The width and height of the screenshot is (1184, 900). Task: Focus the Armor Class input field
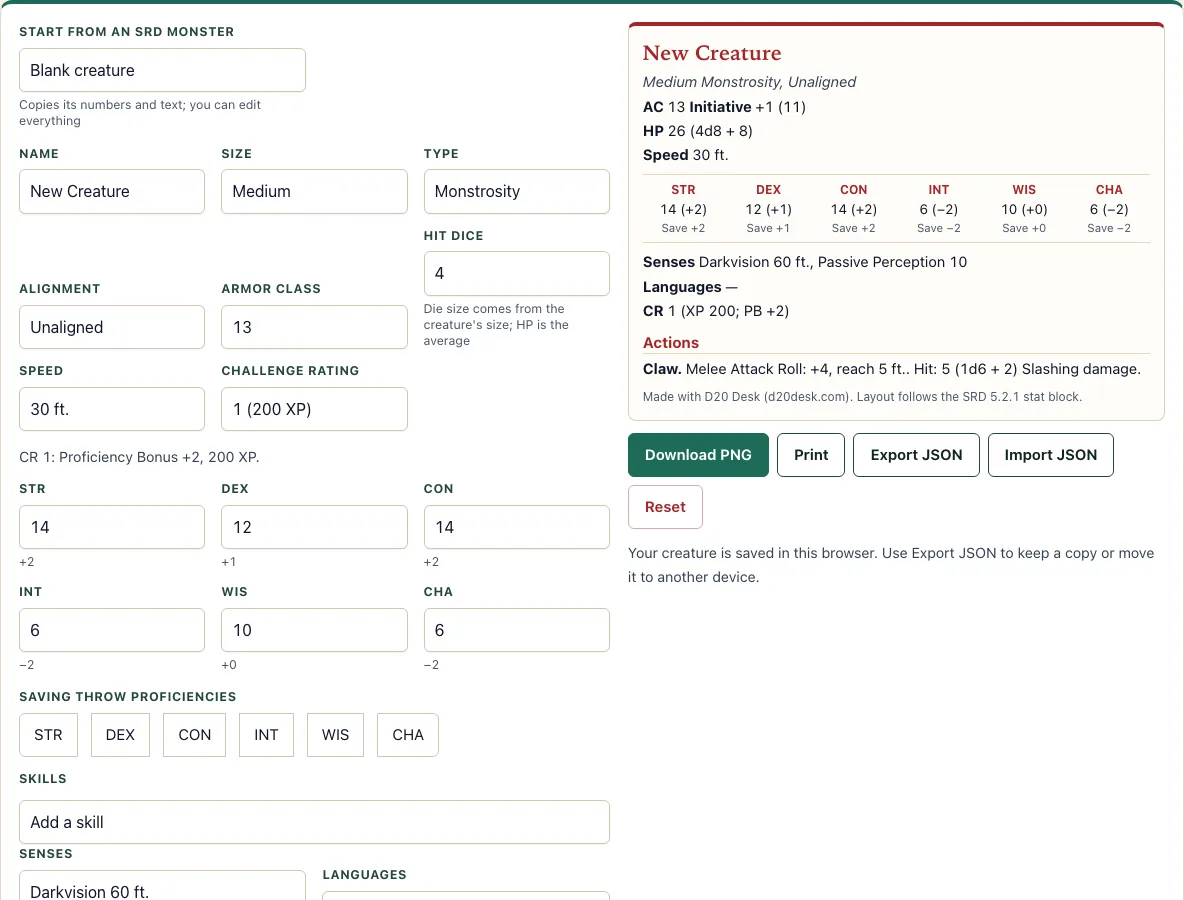click(x=314, y=327)
